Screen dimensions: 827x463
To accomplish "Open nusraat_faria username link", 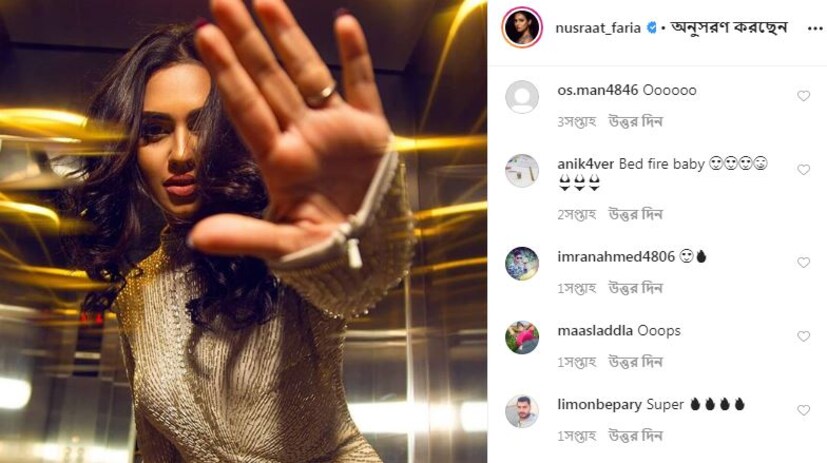I will [598, 28].
